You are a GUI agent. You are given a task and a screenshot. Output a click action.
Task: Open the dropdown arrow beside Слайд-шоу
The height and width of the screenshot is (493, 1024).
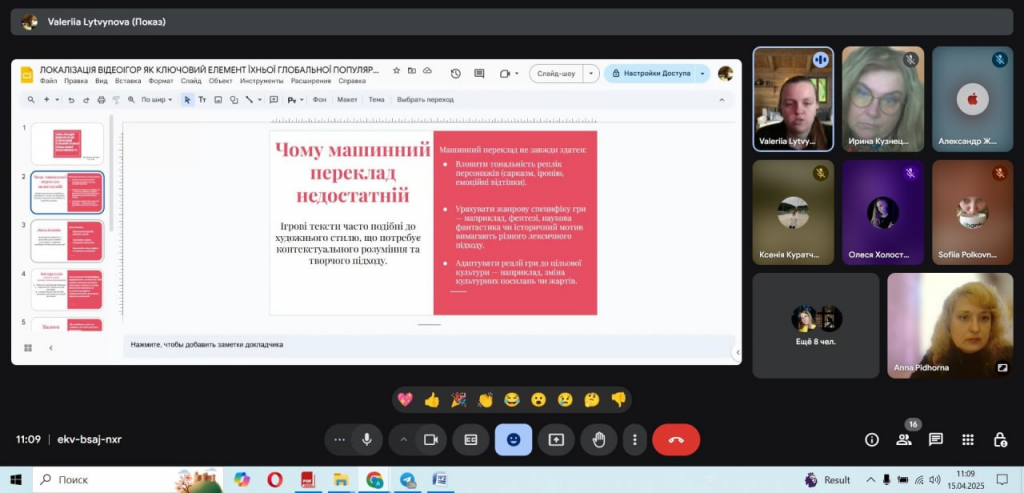591,73
